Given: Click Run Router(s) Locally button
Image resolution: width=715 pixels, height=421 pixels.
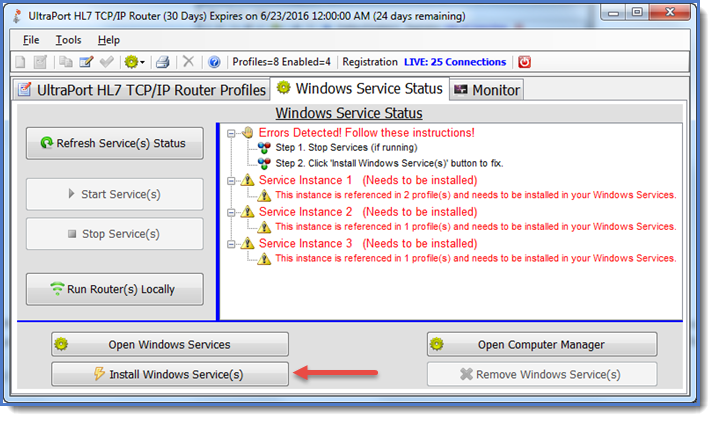Looking at the screenshot, I should point(114,290).
